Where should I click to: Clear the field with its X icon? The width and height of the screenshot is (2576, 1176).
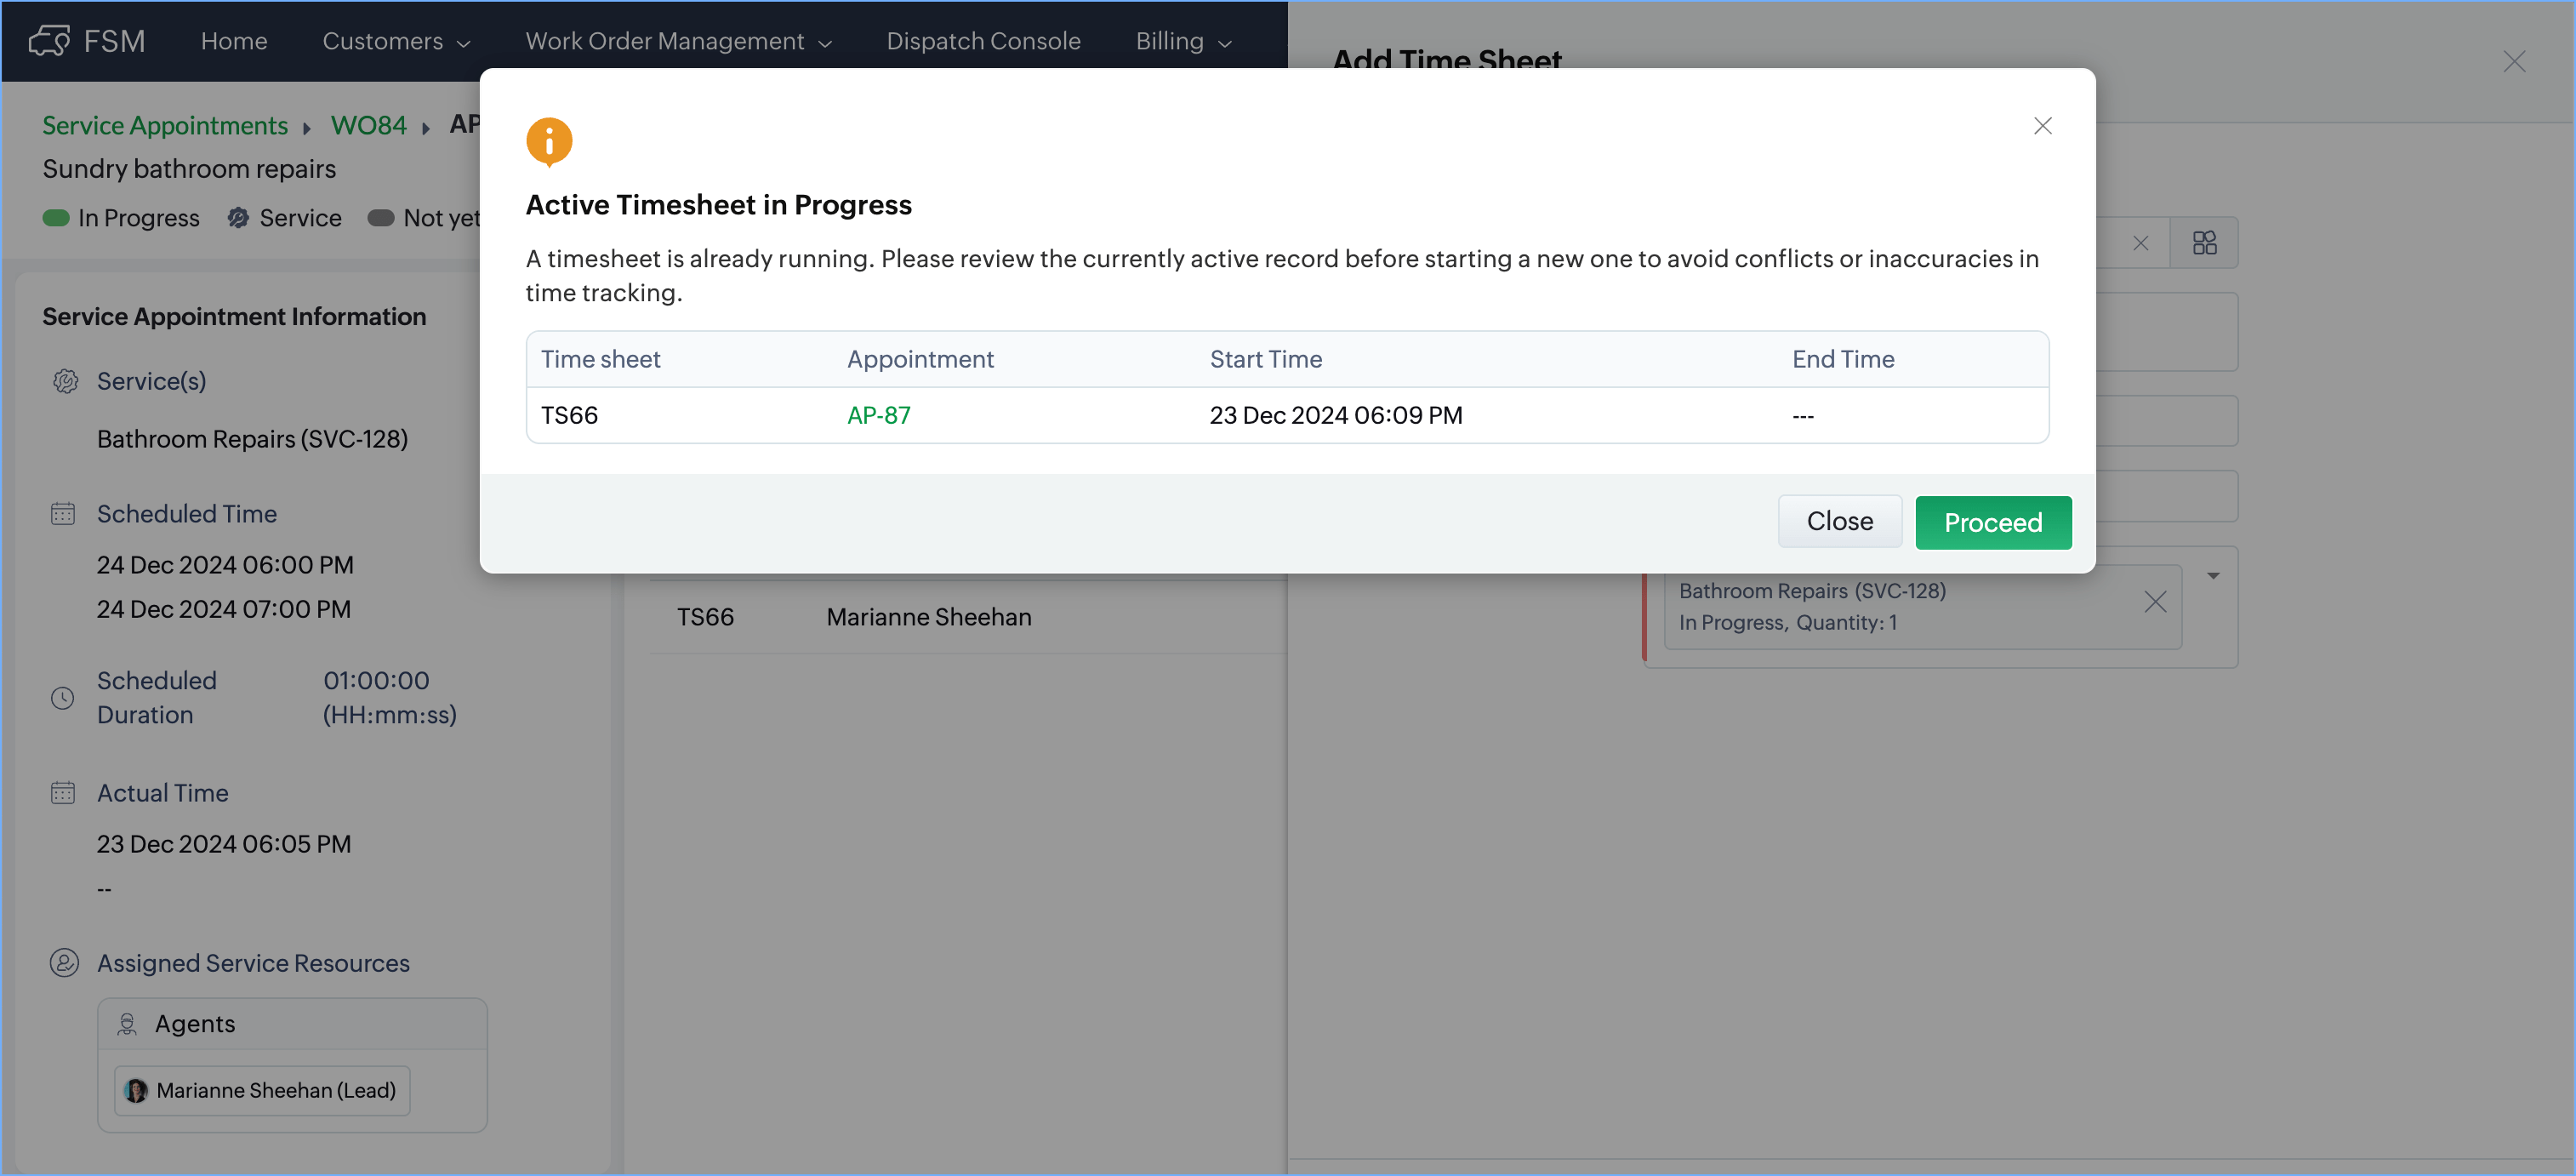tap(2140, 243)
